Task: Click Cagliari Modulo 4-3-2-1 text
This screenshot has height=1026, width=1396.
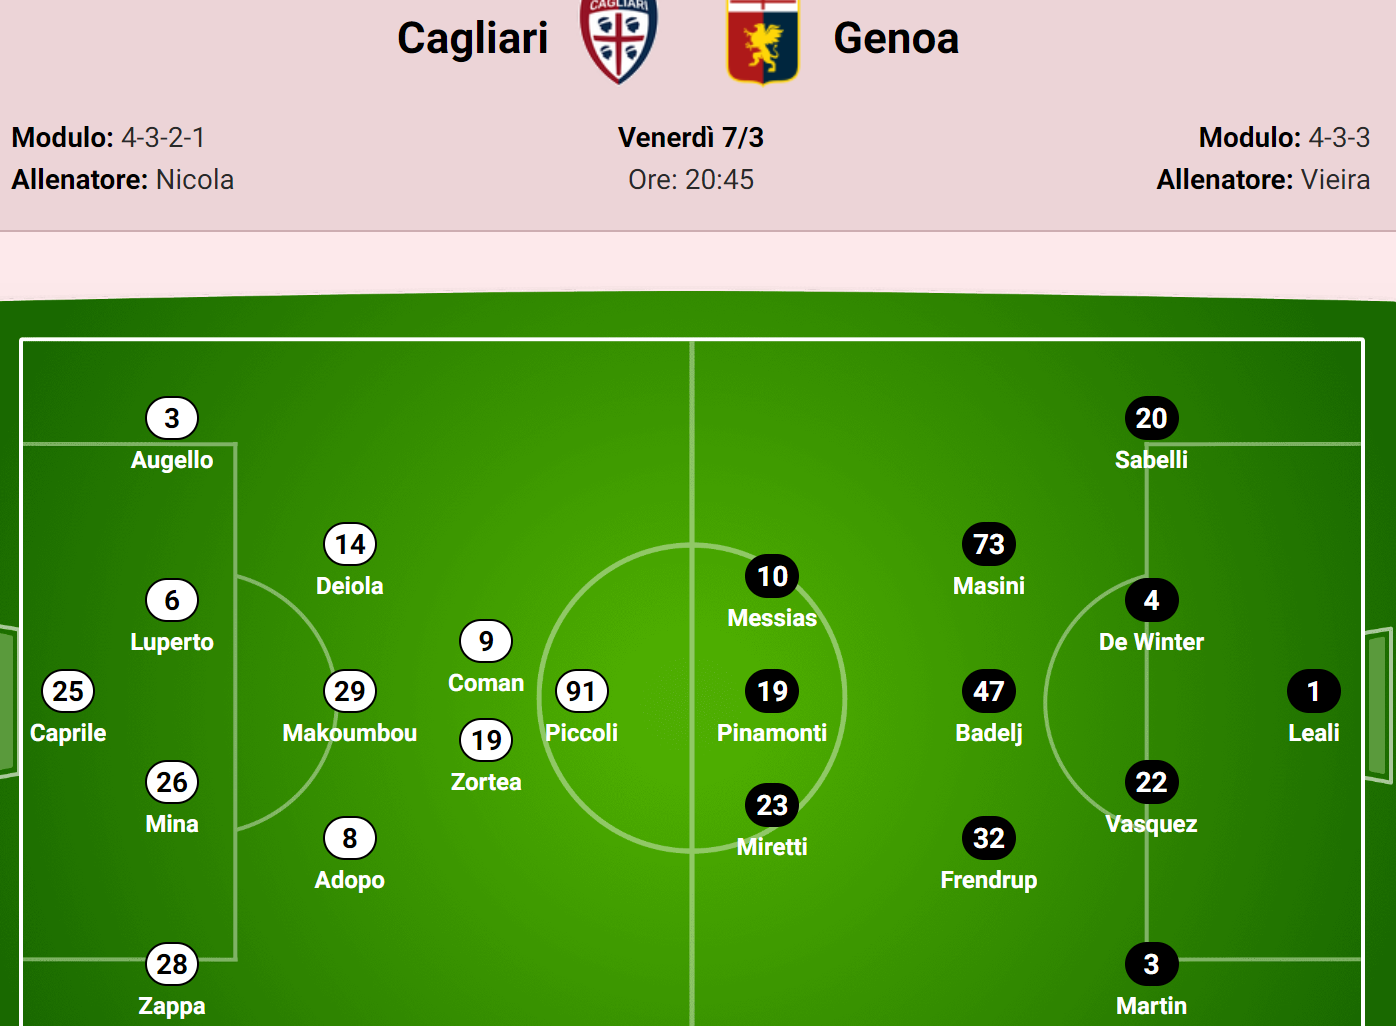Action: (x=108, y=137)
